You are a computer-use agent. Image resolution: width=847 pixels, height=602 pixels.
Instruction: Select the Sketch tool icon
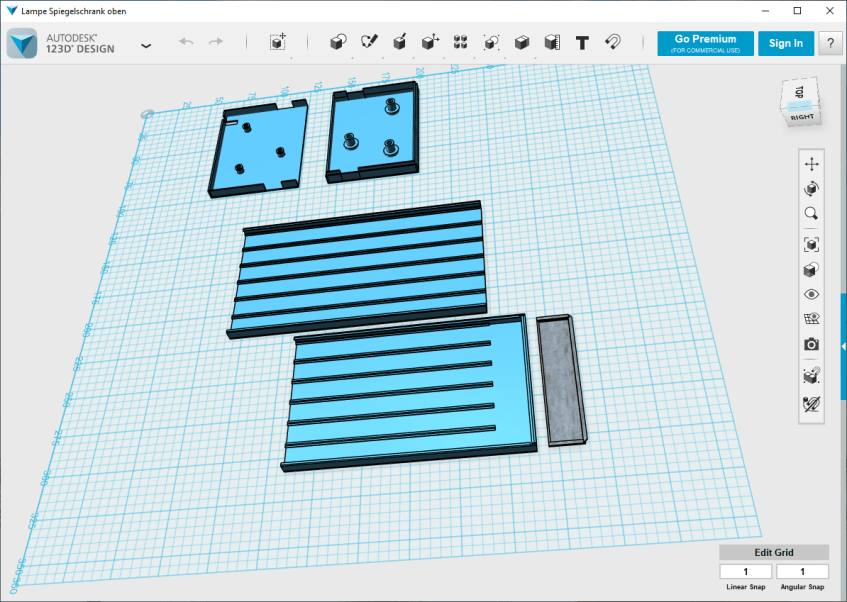click(369, 42)
